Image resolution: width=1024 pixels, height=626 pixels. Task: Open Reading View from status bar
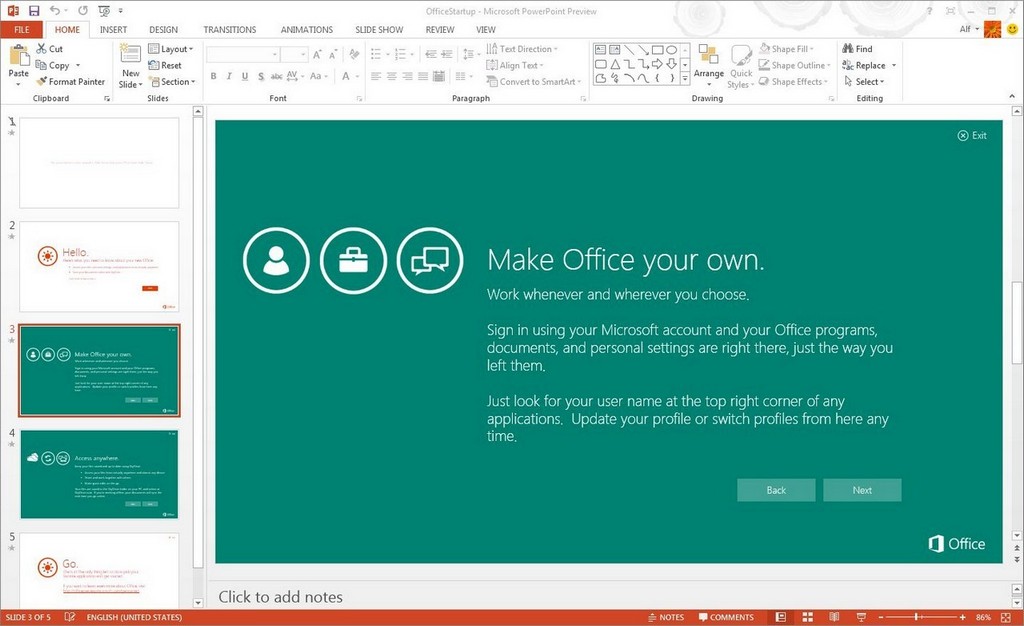834,617
